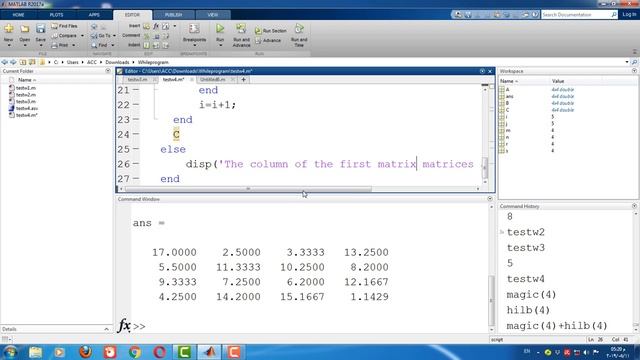Open the Workspace panel actions menu
This screenshot has height=360, width=640.
pos(634,71)
